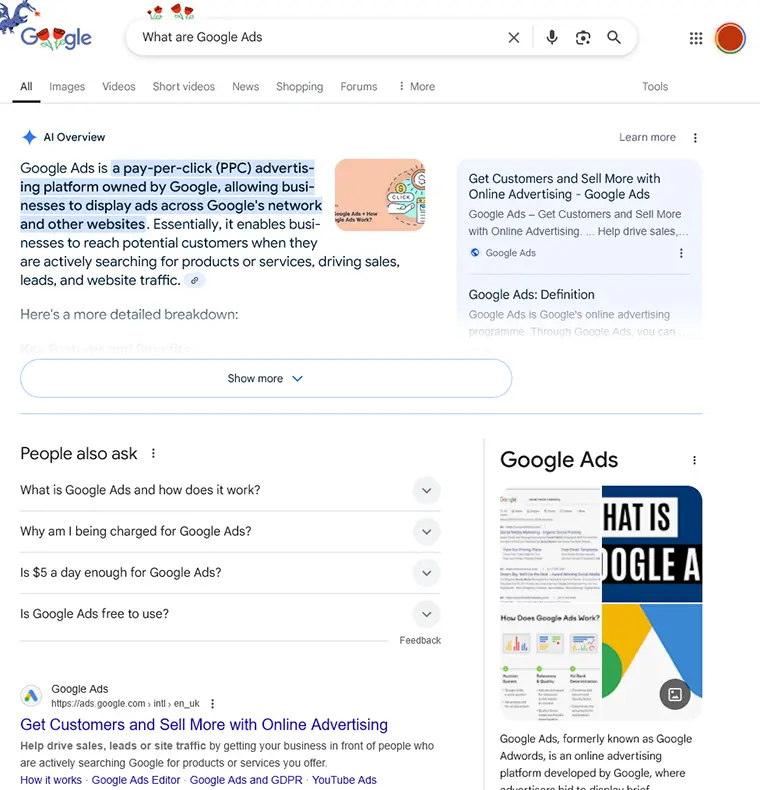Click the AI Overview thumbnail image
Viewport: 760px width, 790px height.
(380, 195)
